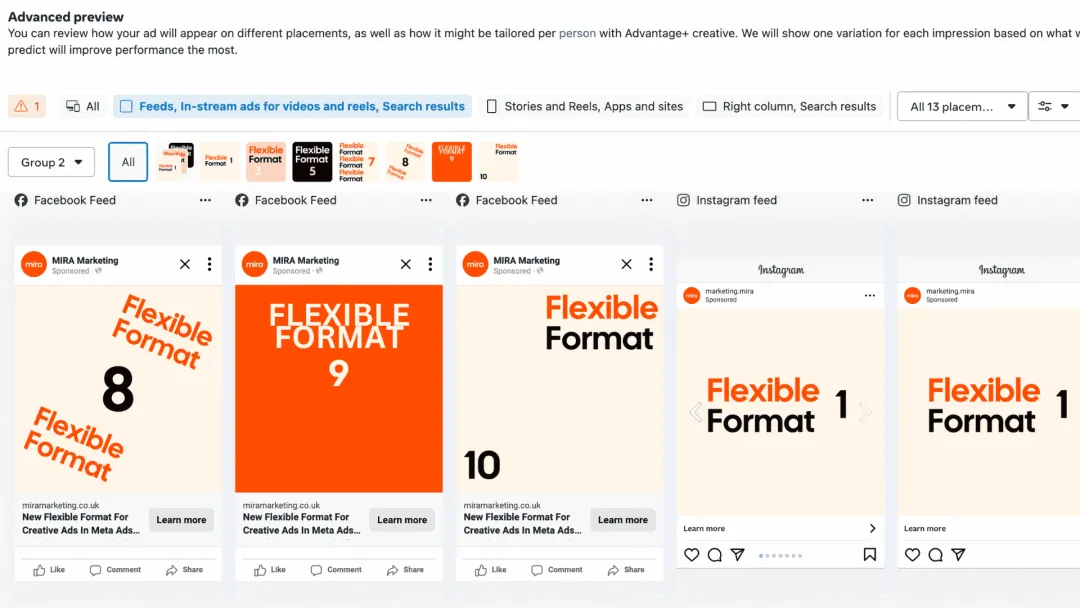Select the orange Flexible Format 9 thumbnail
The width and height of the screenshot is (1080, 608).
pos(452,162)
